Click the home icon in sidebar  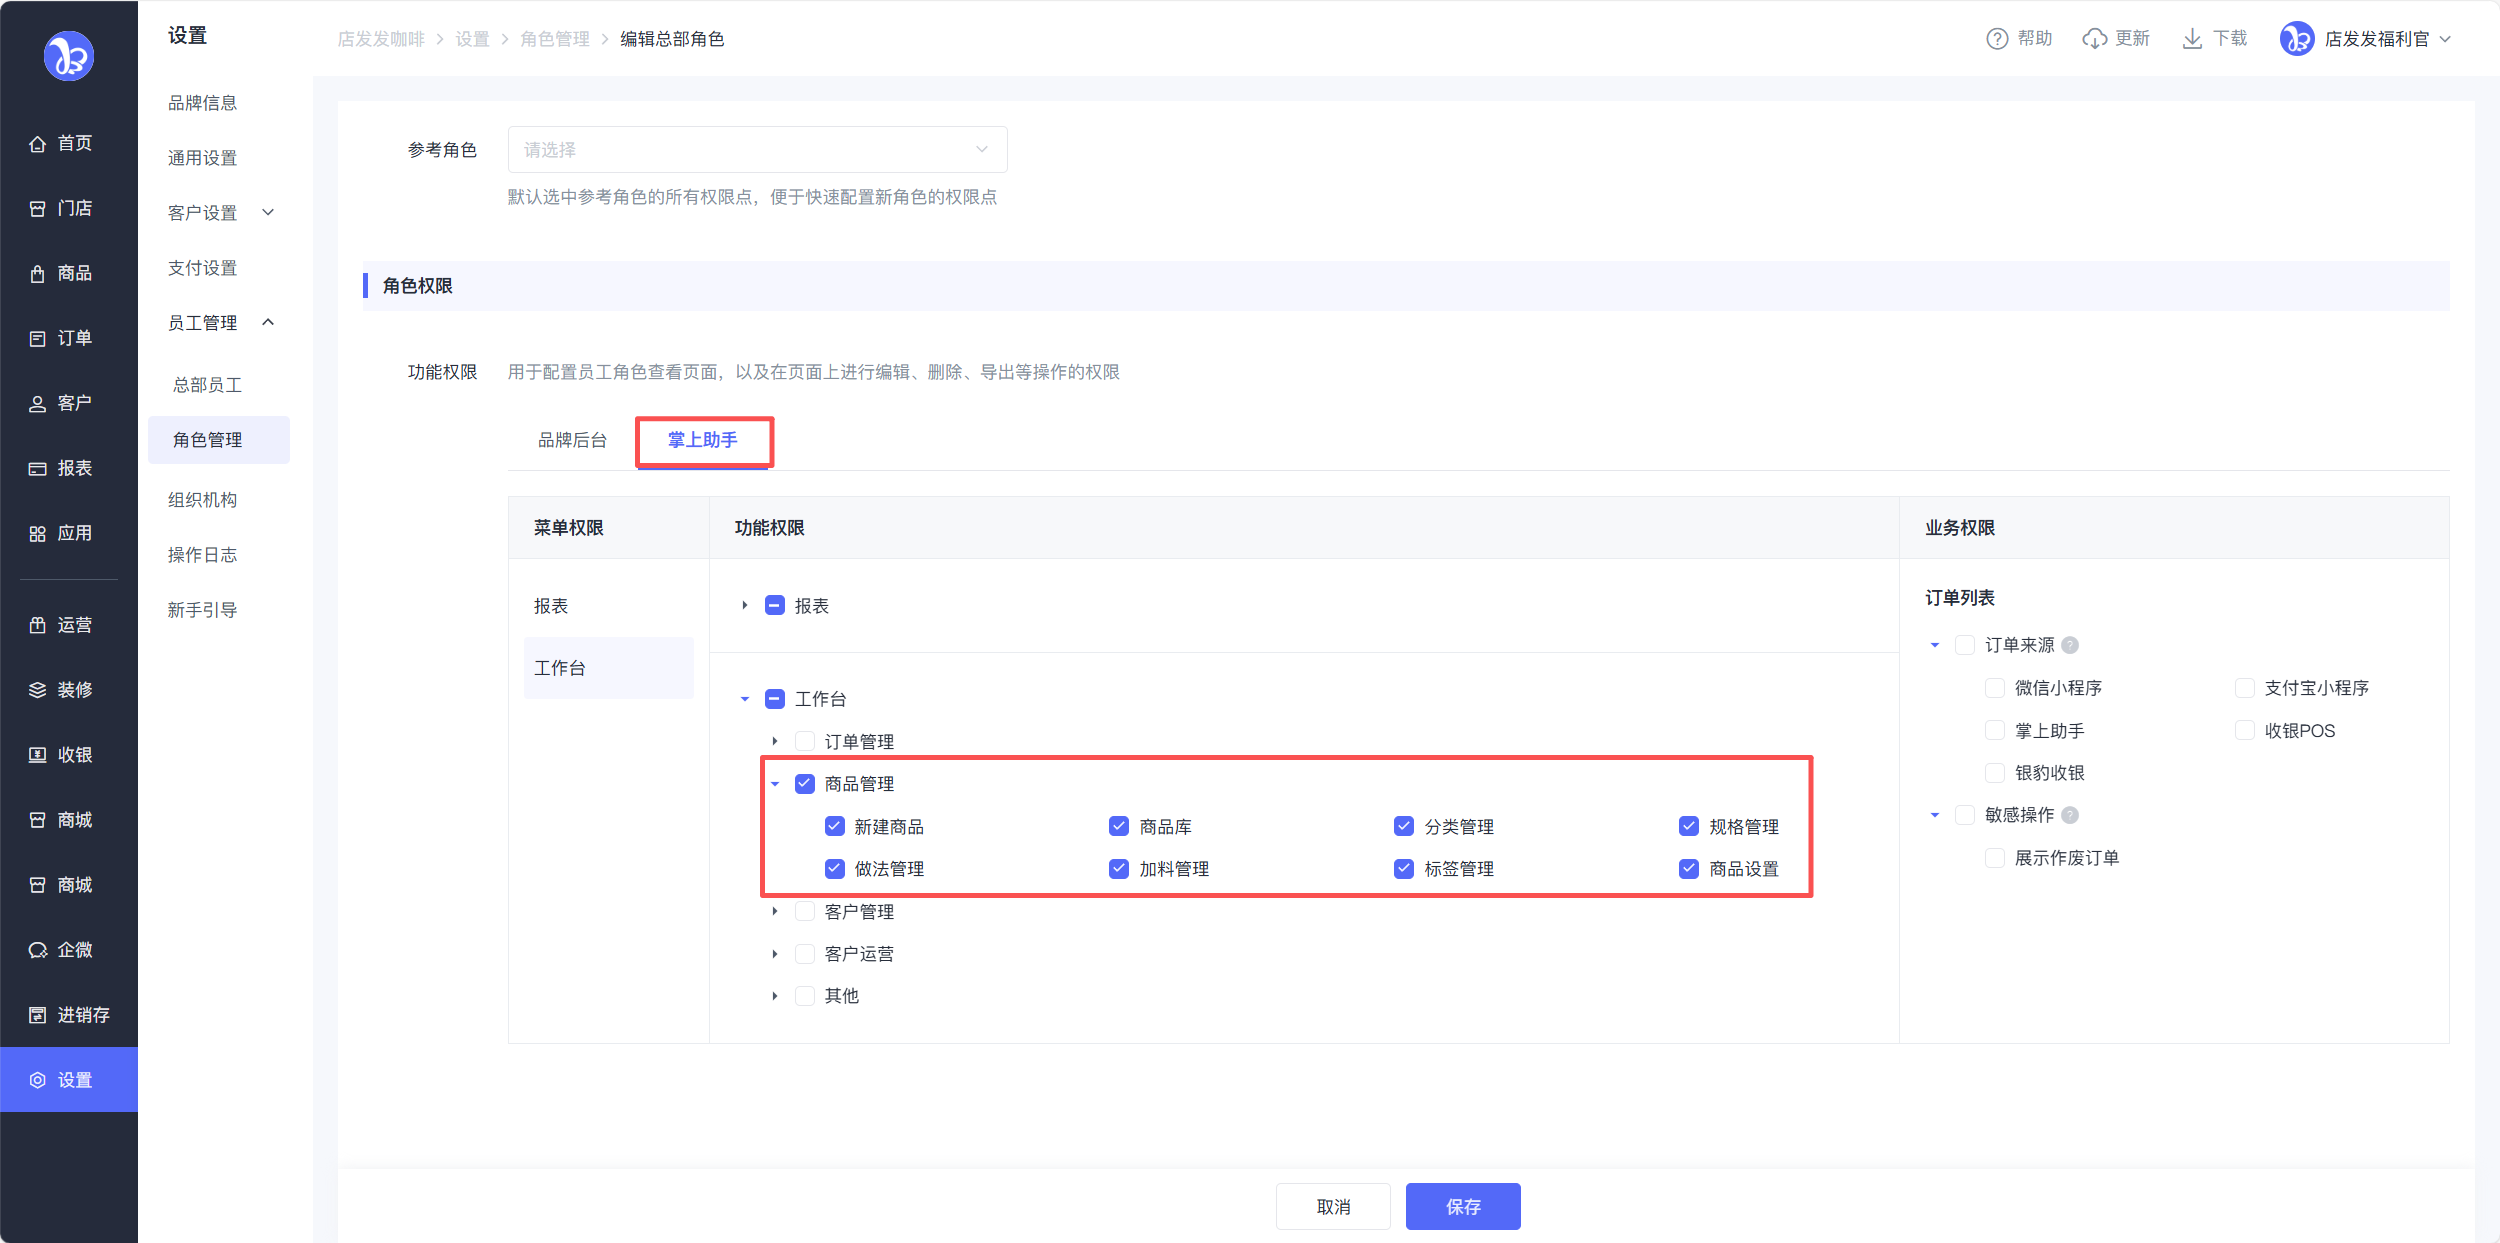click(38, 144)
